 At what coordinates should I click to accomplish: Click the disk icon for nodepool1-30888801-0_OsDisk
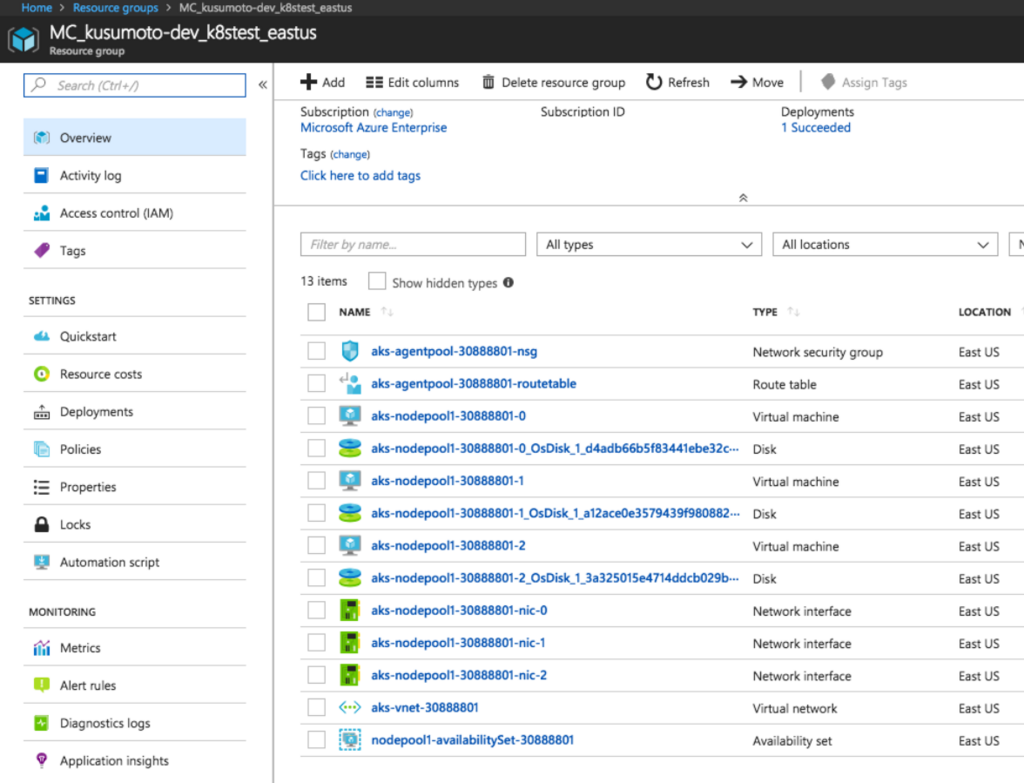[350, 448]
